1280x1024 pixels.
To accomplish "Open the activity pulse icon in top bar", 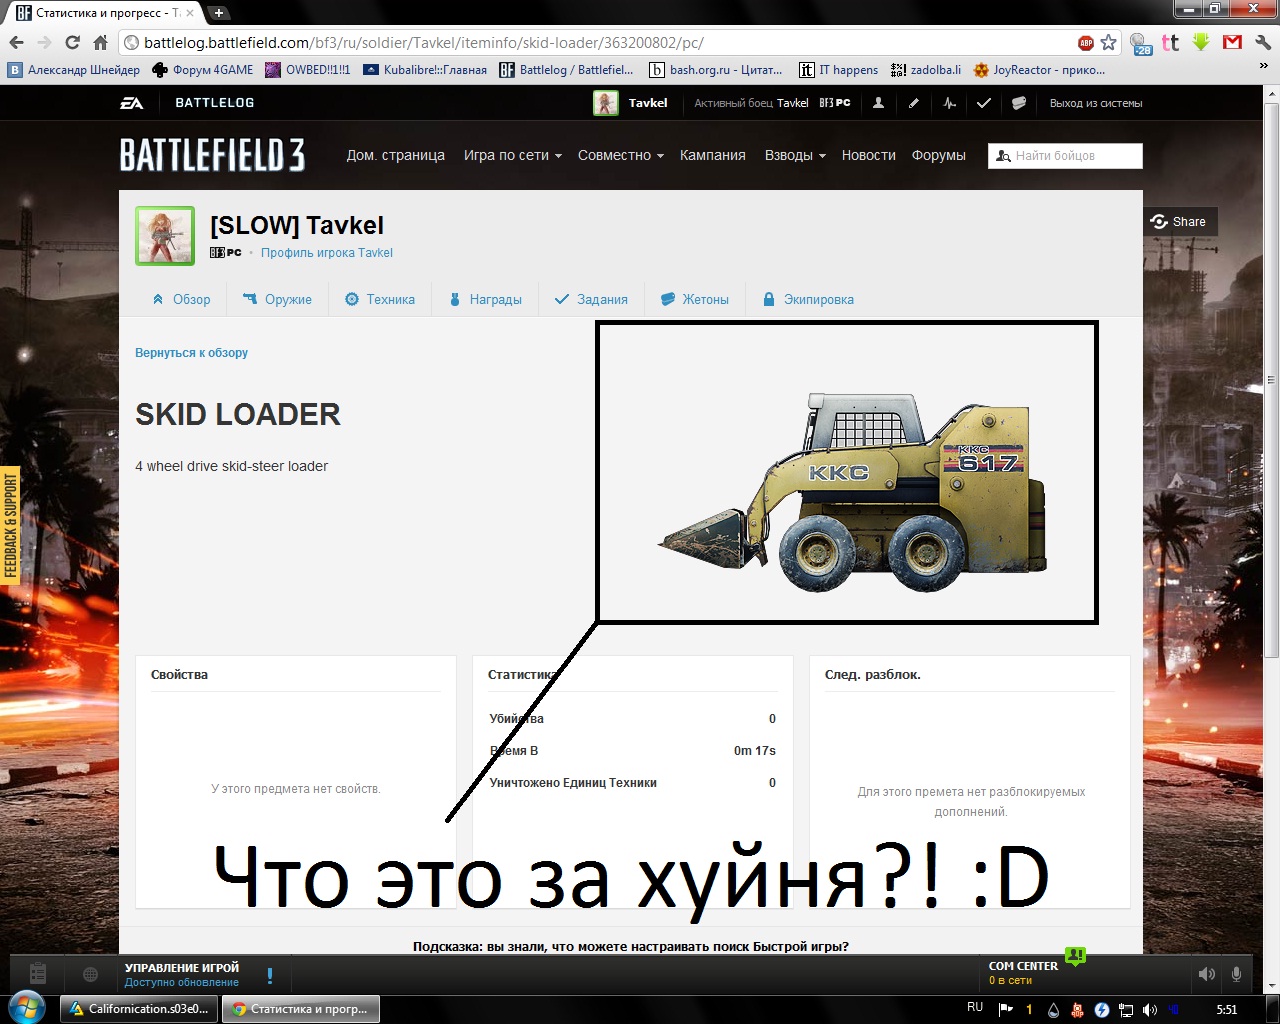I will (949, 103).
